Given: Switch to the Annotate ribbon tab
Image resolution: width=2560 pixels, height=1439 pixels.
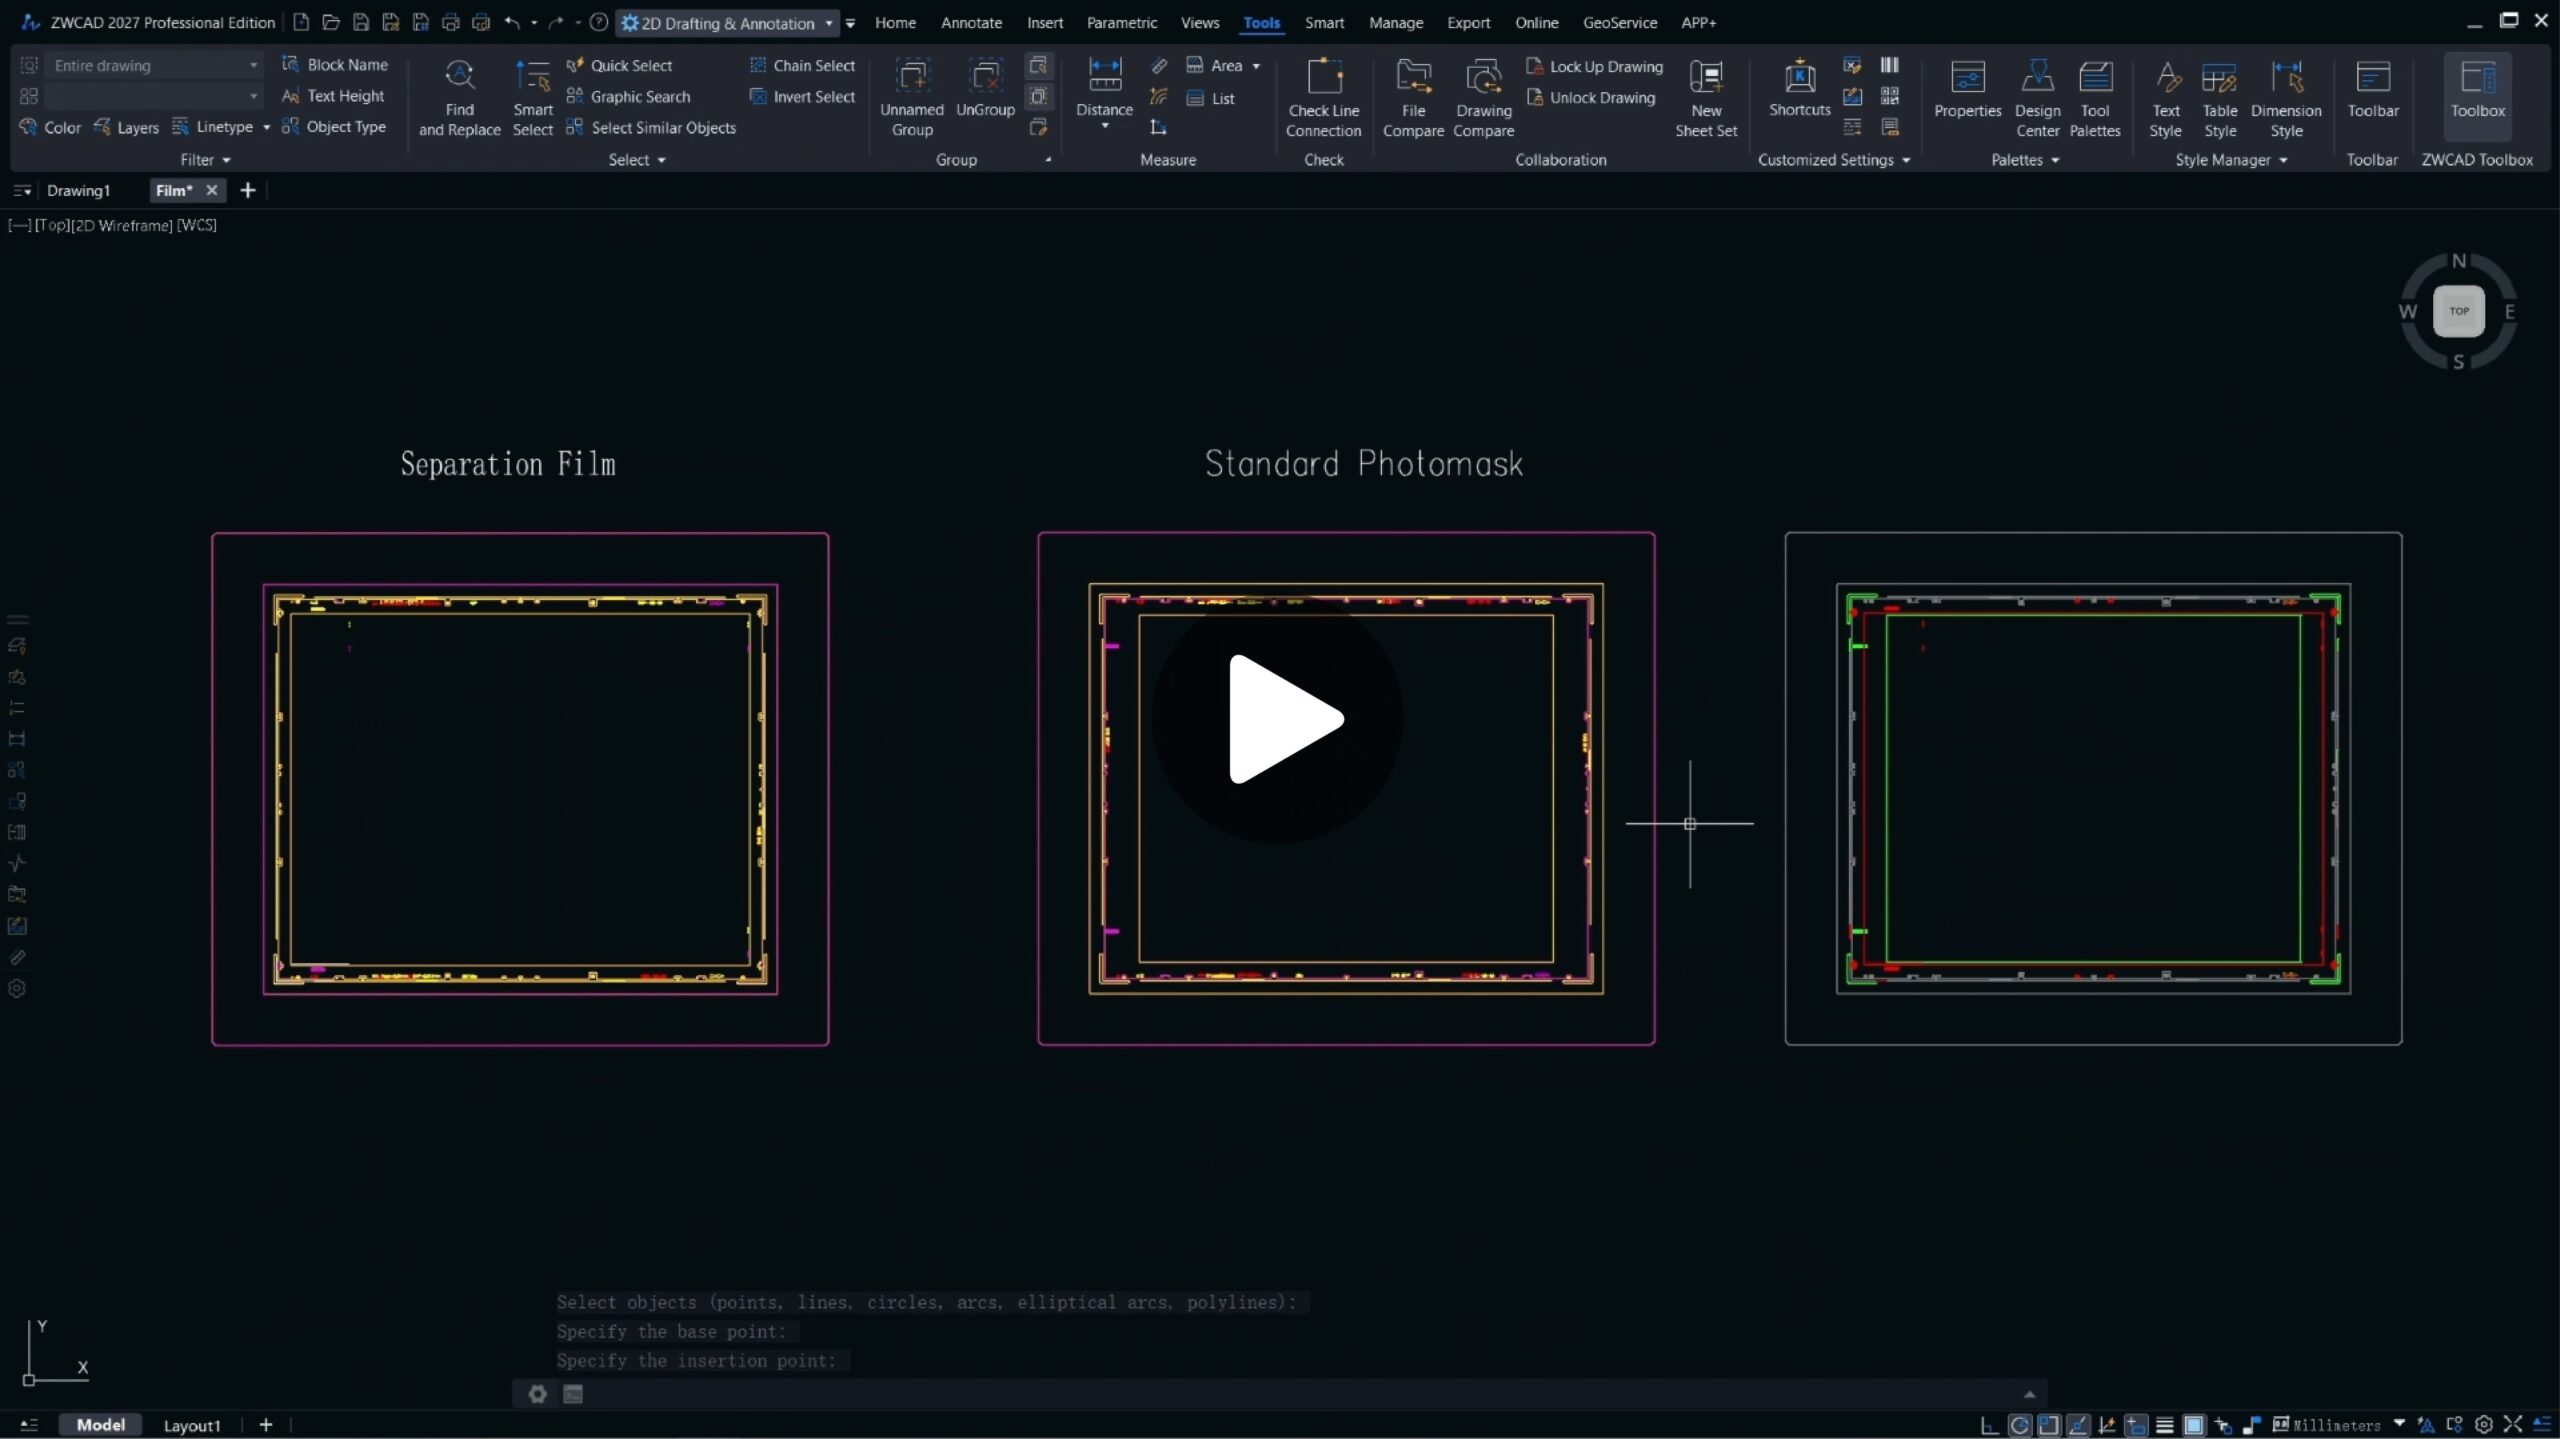Looking at the screenshot, I should tap(970, 22).
